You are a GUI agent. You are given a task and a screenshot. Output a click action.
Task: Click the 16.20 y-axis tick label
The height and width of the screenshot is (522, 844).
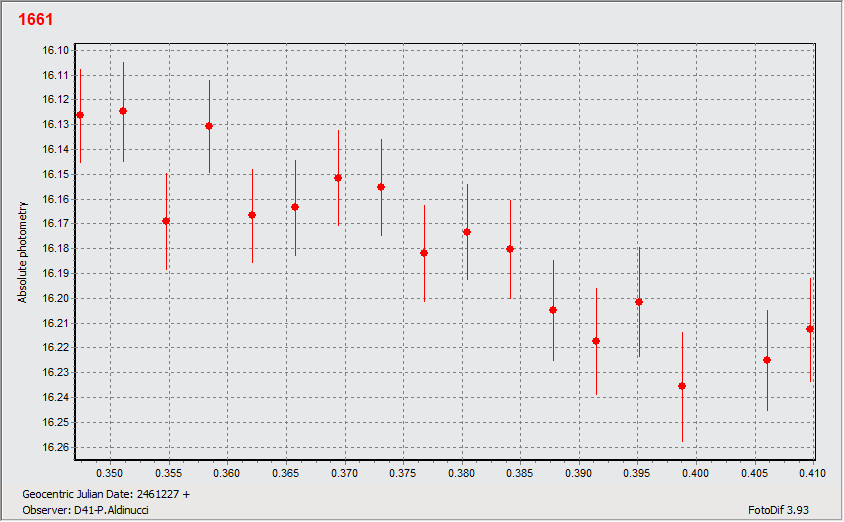(55, 298)
